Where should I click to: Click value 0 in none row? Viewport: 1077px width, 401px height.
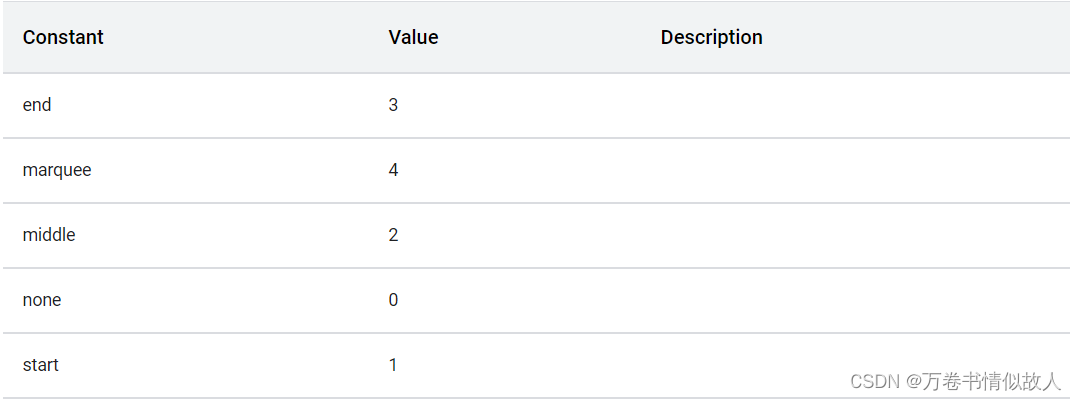[x=393, y=300]
